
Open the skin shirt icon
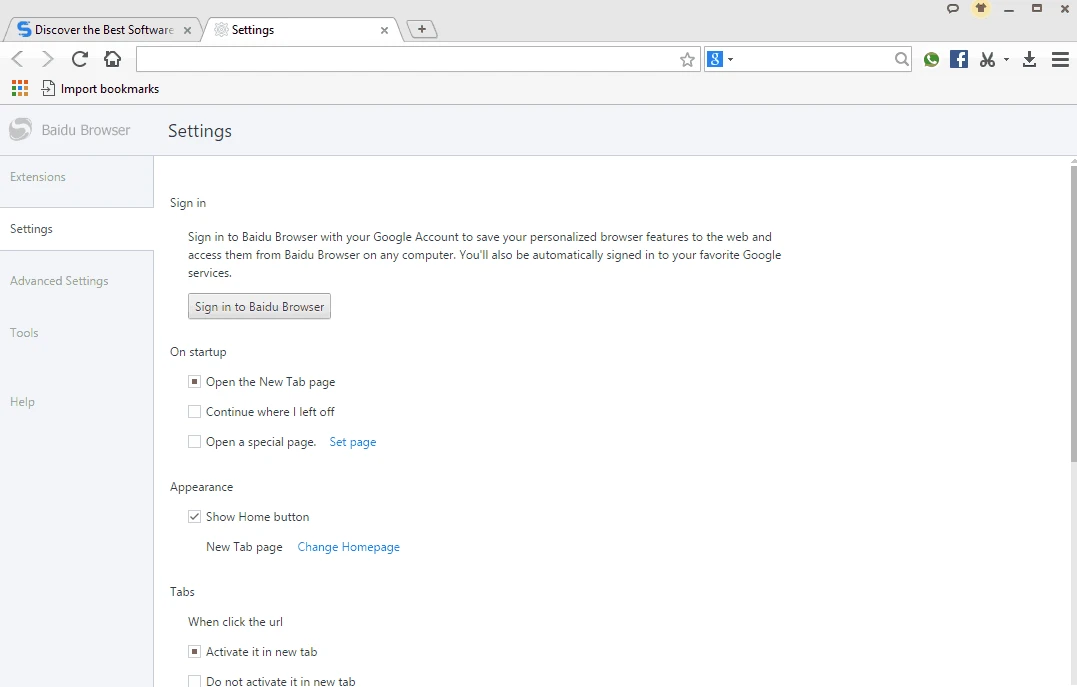coord(981,9)
